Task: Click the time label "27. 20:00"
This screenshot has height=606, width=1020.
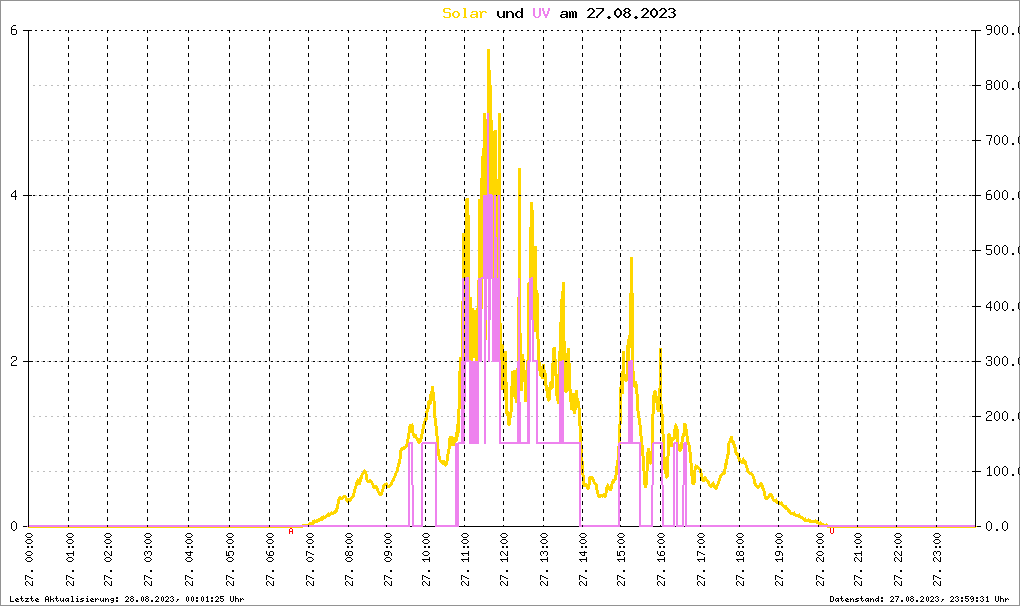Action: click(x=818, y=560)
